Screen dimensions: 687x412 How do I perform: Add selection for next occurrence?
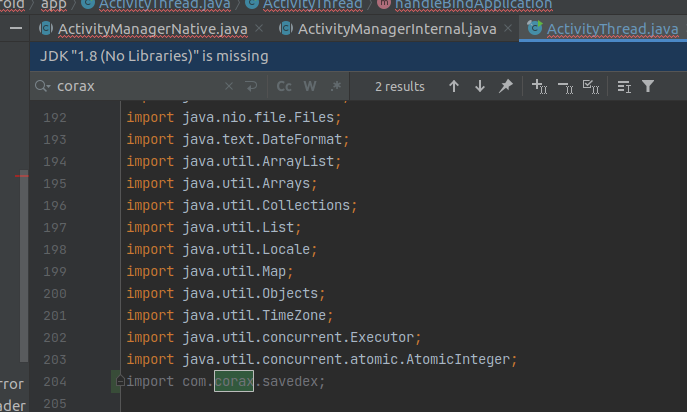(540, 87)
